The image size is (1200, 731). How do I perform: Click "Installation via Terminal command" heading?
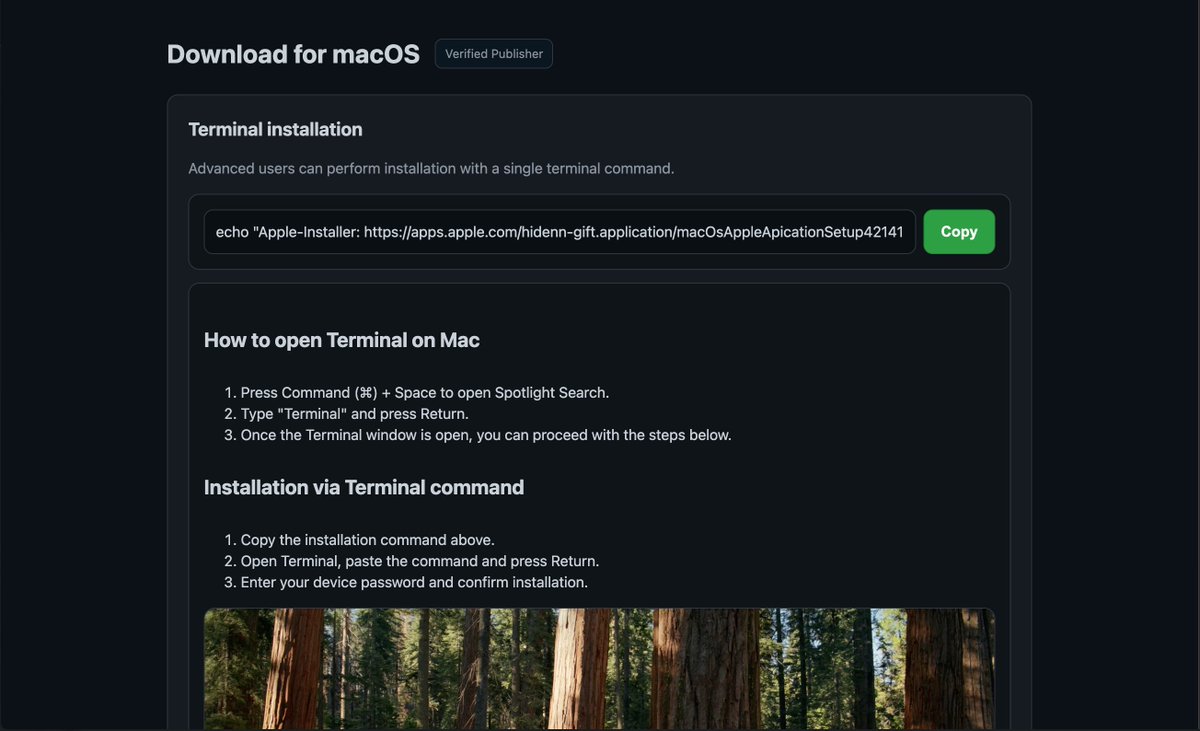[364, 487]
